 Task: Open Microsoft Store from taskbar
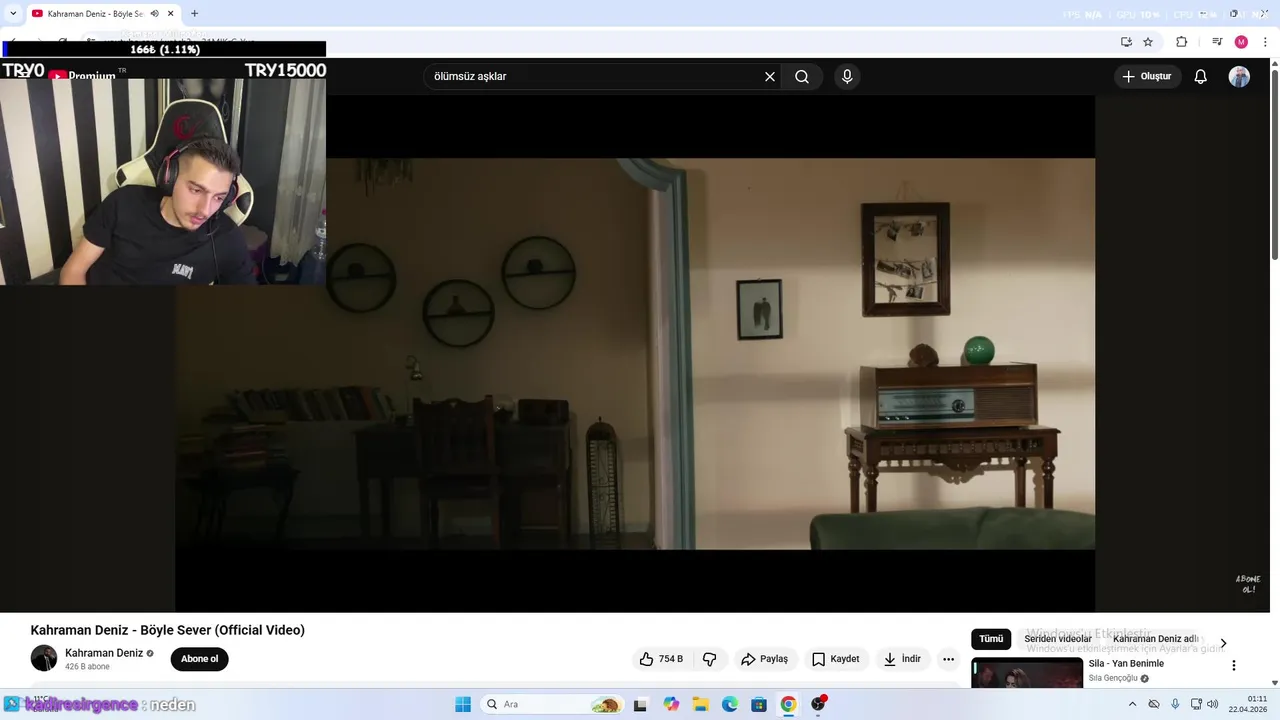(x=759, y=704)
